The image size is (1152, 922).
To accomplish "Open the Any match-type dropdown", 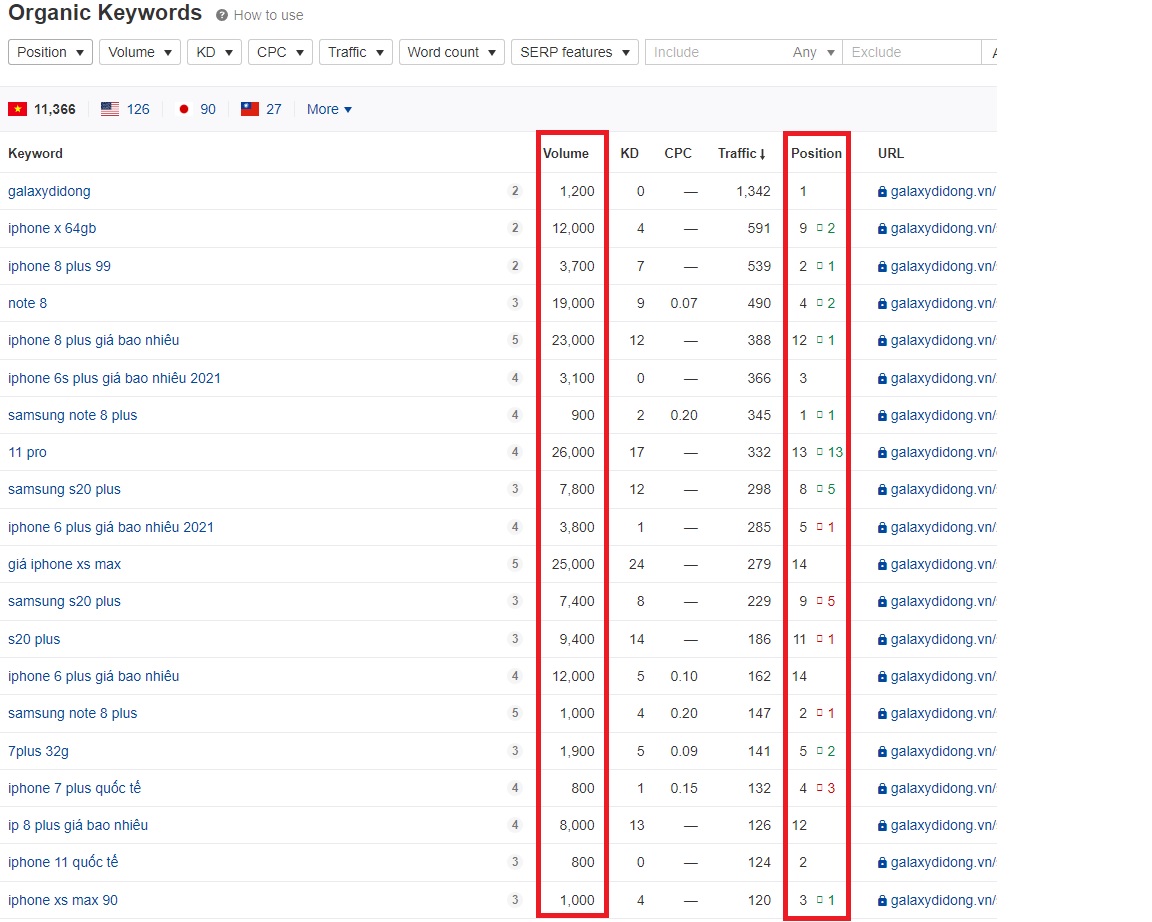I will [814, 52].
